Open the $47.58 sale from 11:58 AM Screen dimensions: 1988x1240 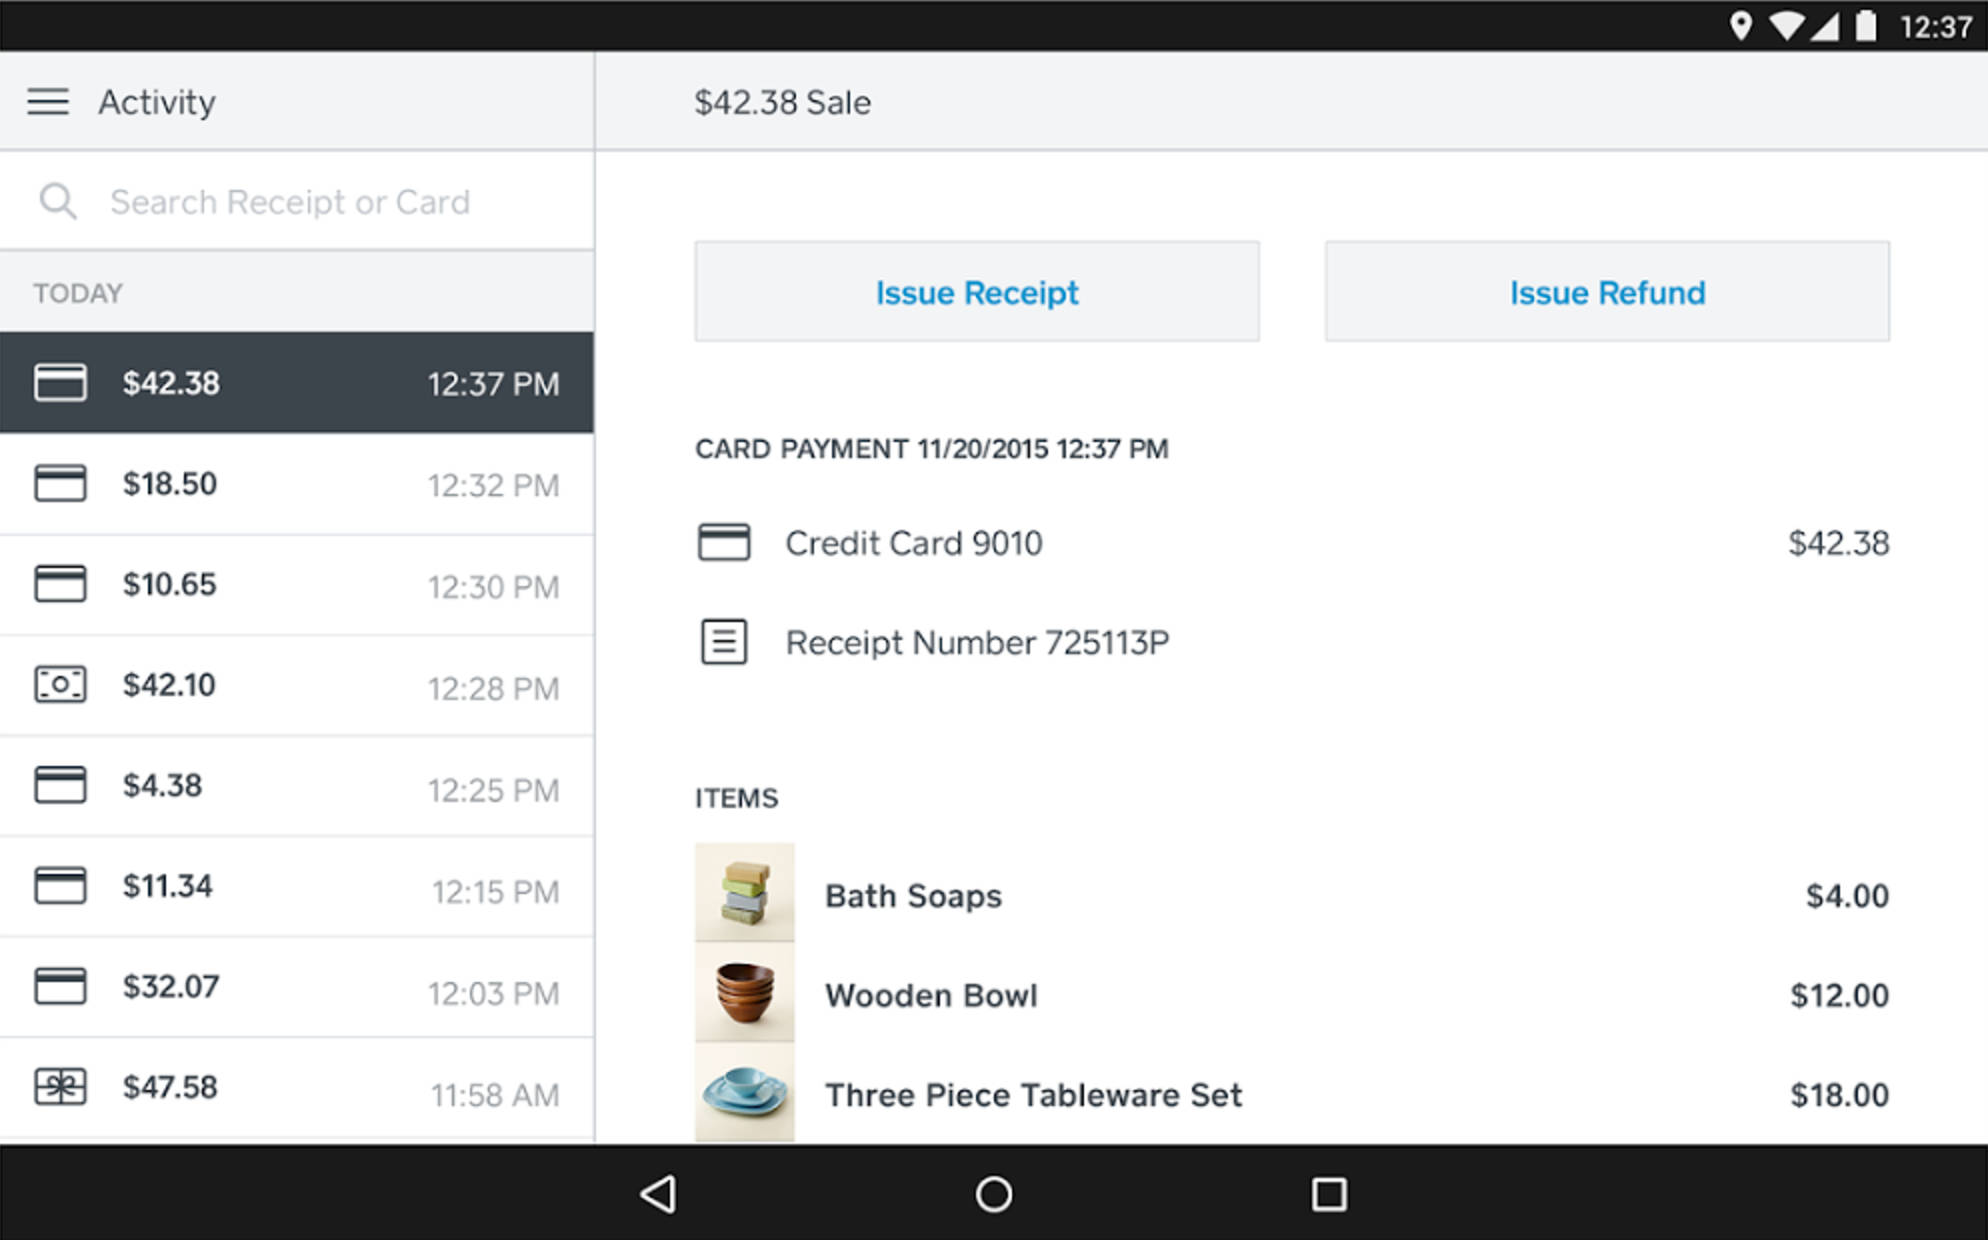point(297,1086)
